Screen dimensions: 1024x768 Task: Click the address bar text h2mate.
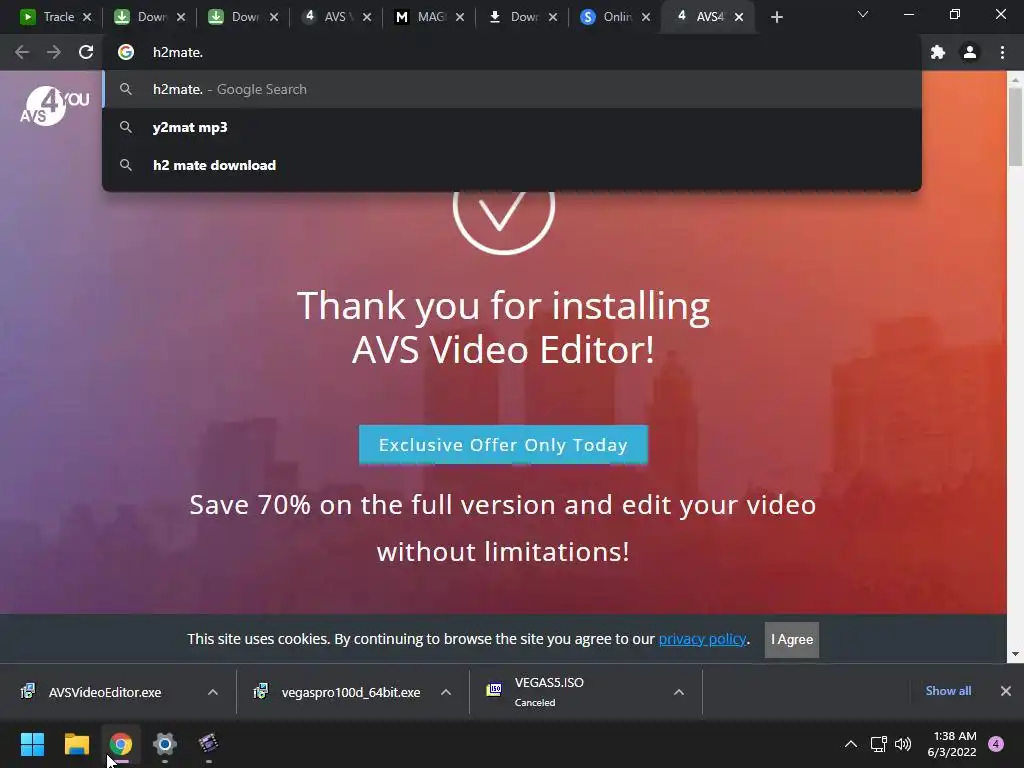[178, 52]
